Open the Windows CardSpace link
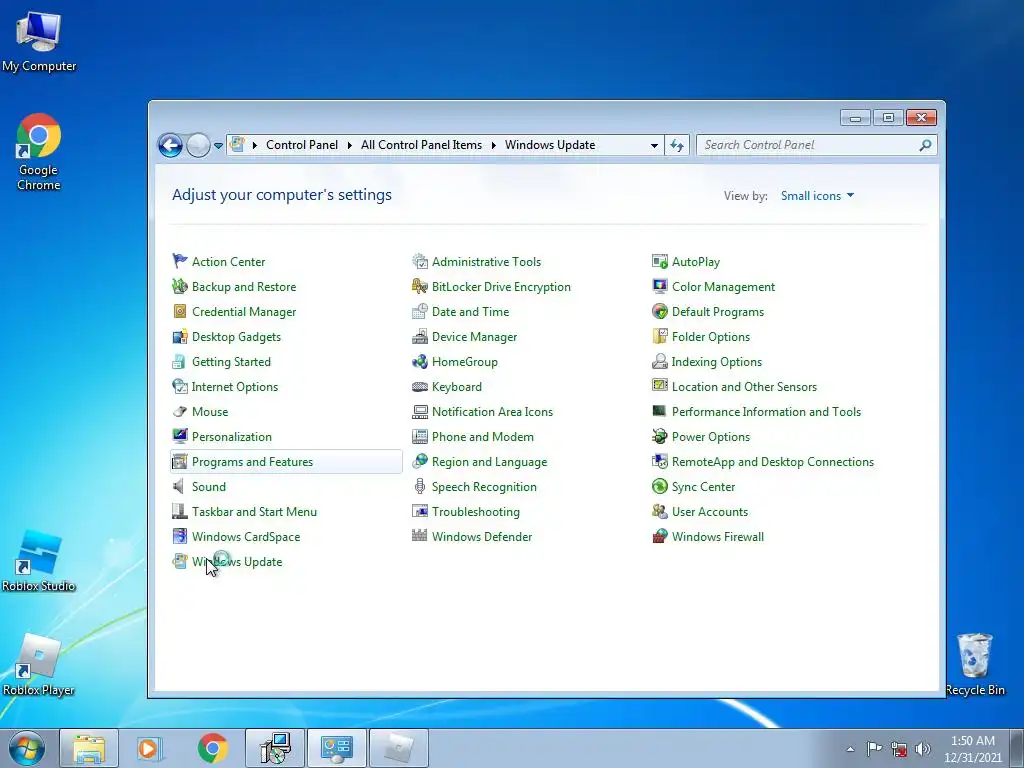Viewport: 1024px width, 768px height. point(246,537)
